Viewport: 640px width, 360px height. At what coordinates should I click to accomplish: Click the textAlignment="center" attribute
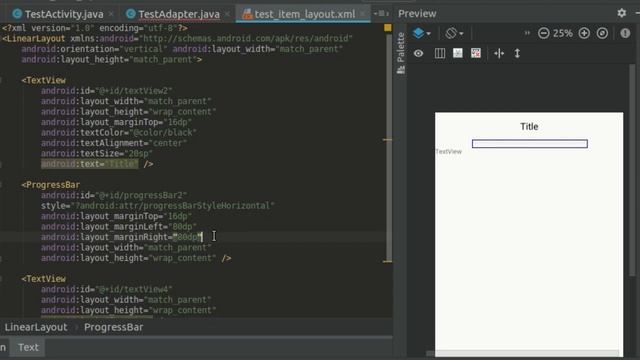point(114,143)
